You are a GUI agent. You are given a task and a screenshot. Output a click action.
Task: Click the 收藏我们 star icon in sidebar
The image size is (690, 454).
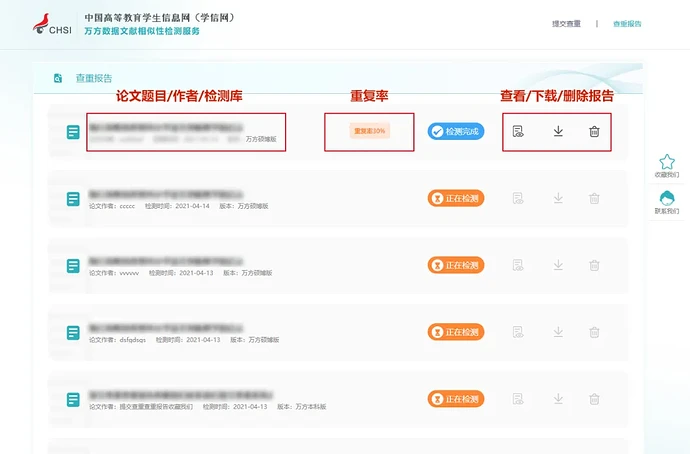(667, 162)
